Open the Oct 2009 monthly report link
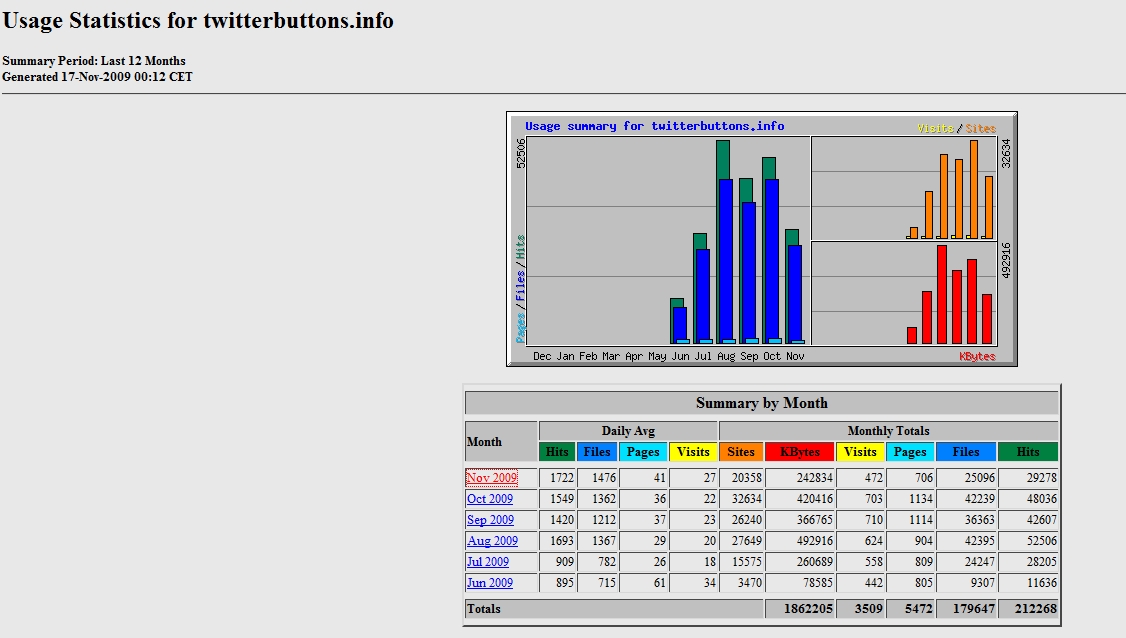The height and width of the screenshot is (638, 1126). [x=490, y=499]
